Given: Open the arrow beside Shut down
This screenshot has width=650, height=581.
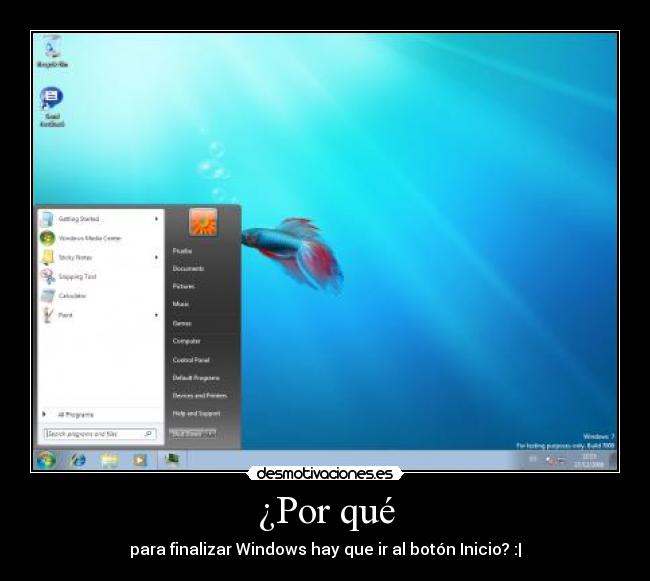Looking at the screenshot, I should 211,434.
